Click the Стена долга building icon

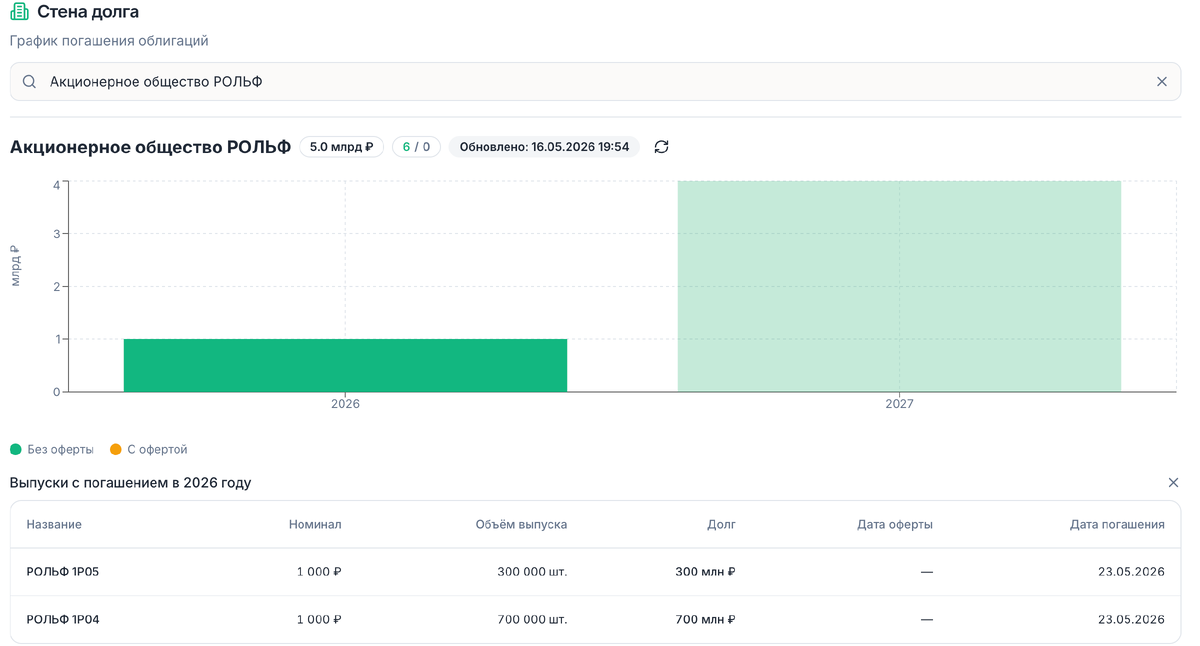pos(19,12)
